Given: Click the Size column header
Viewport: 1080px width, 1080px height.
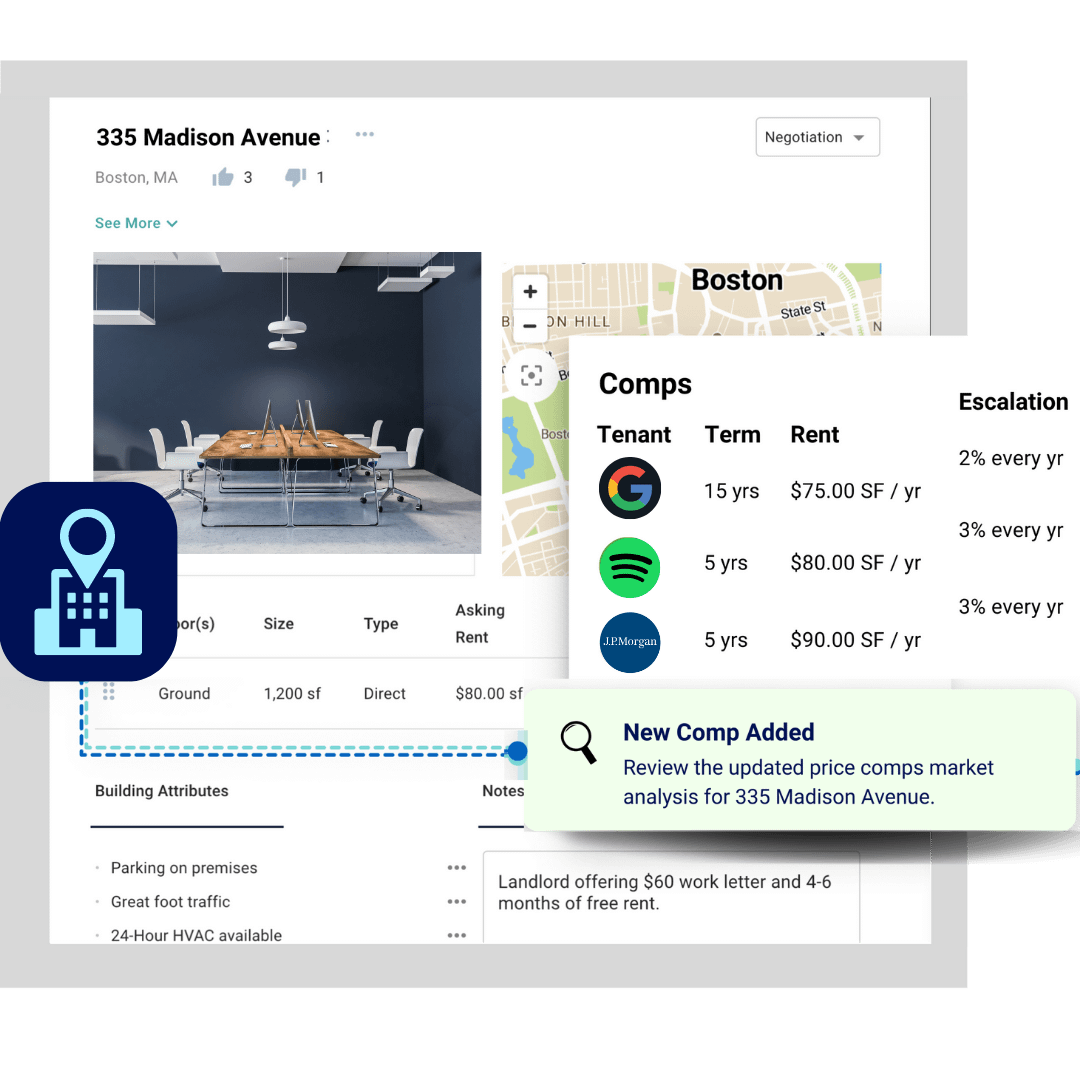Looking at the screenshot, I should [278, 624].
